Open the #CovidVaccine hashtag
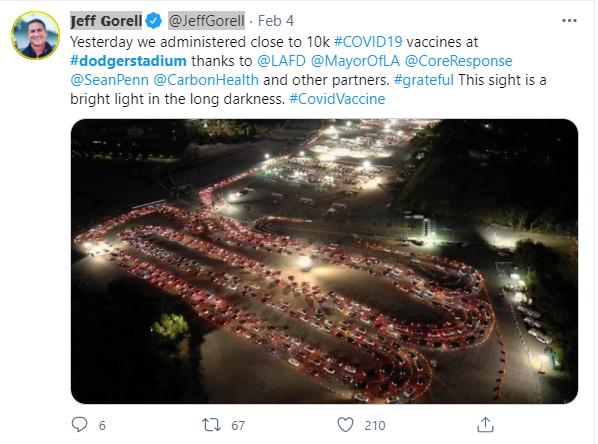 pyautogui.click(x=337, y=99)
